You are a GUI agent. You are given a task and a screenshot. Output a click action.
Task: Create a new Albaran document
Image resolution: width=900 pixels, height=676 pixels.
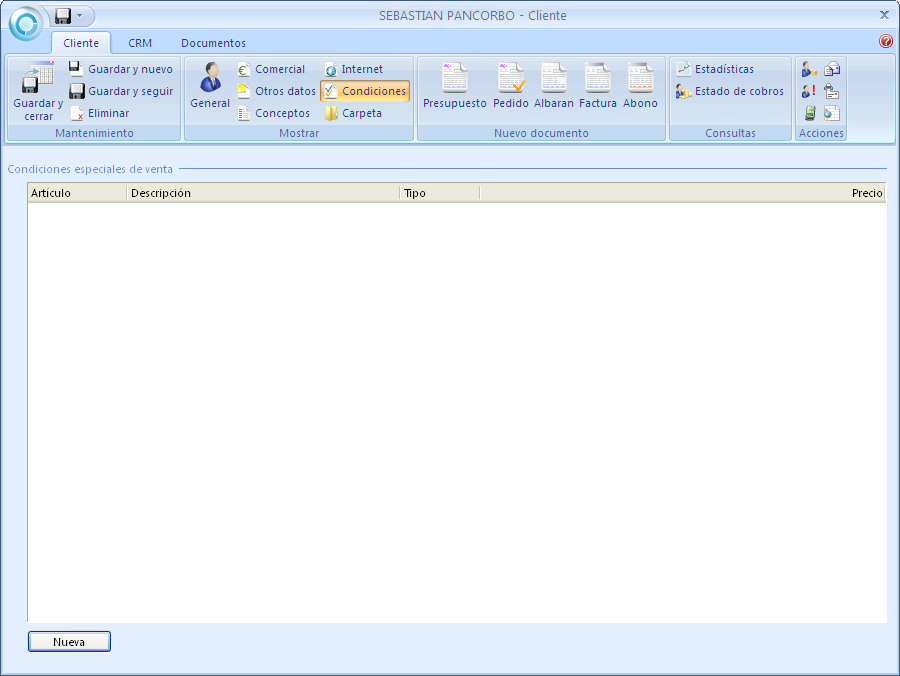pyautogui.click(x=554, y=86)
